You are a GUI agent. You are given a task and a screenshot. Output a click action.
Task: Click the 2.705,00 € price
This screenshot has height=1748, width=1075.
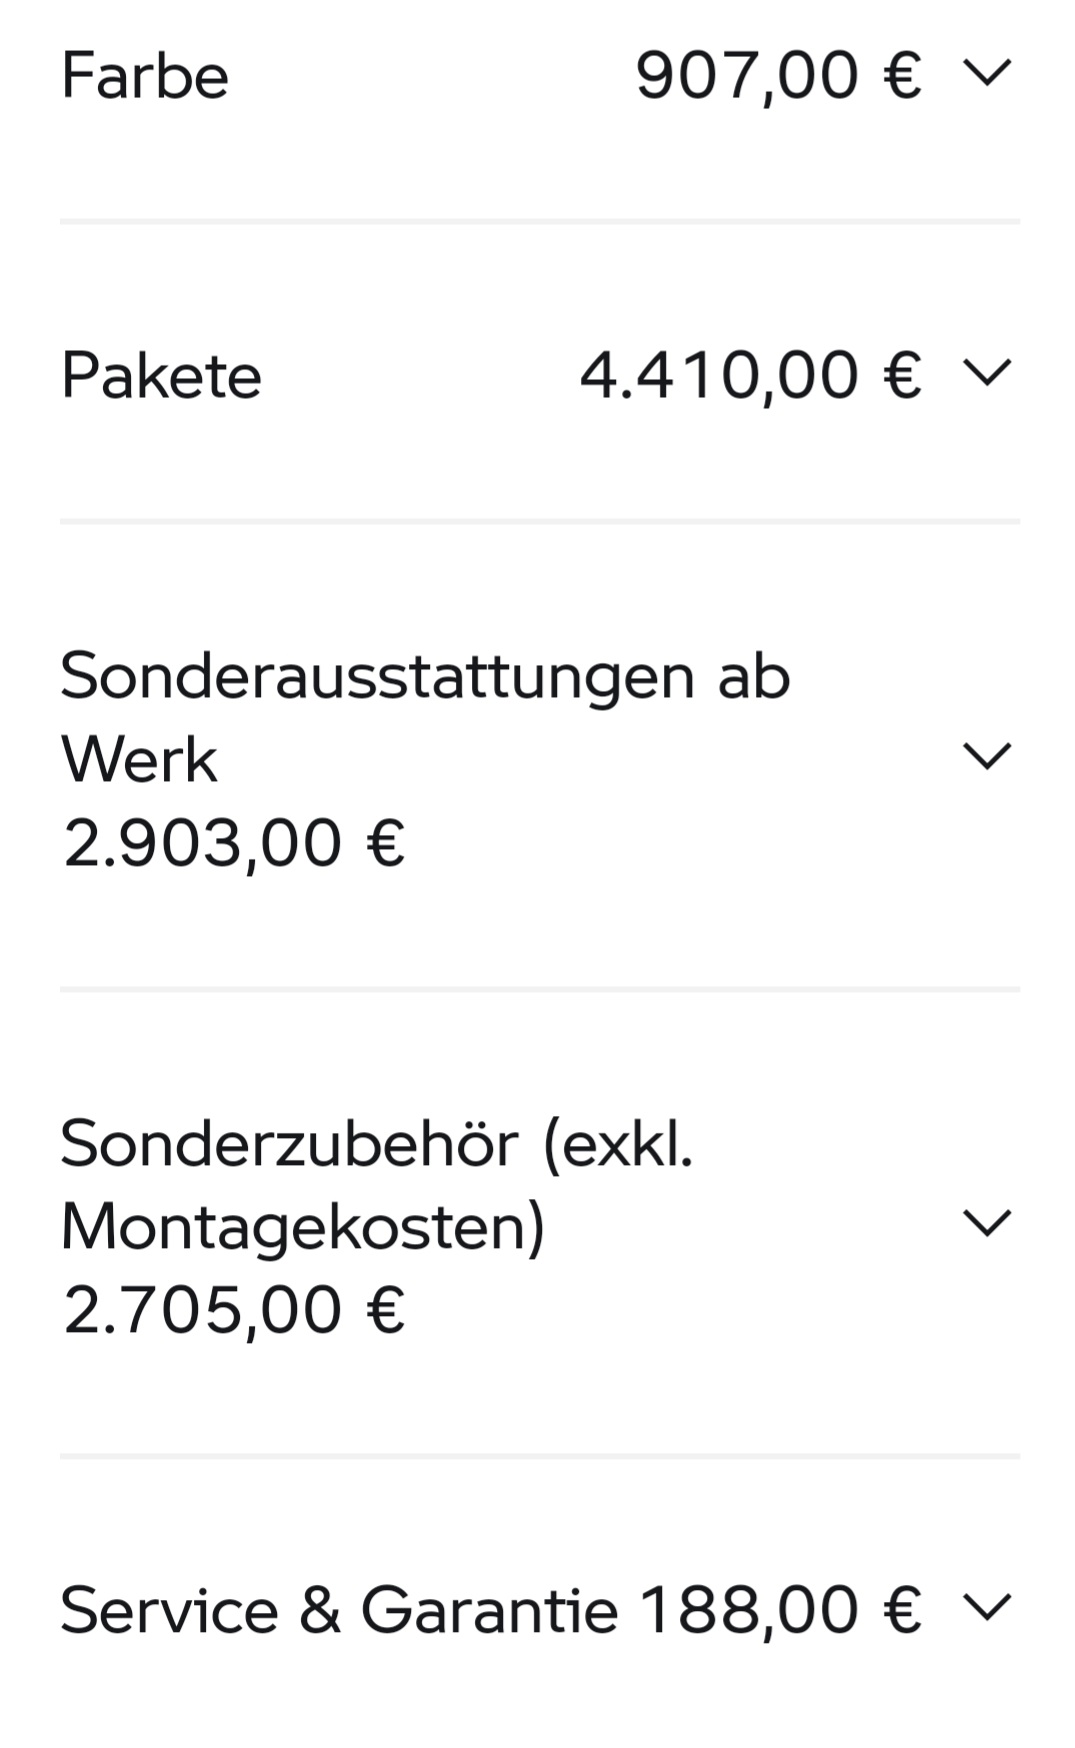[x=234, y=1310]
